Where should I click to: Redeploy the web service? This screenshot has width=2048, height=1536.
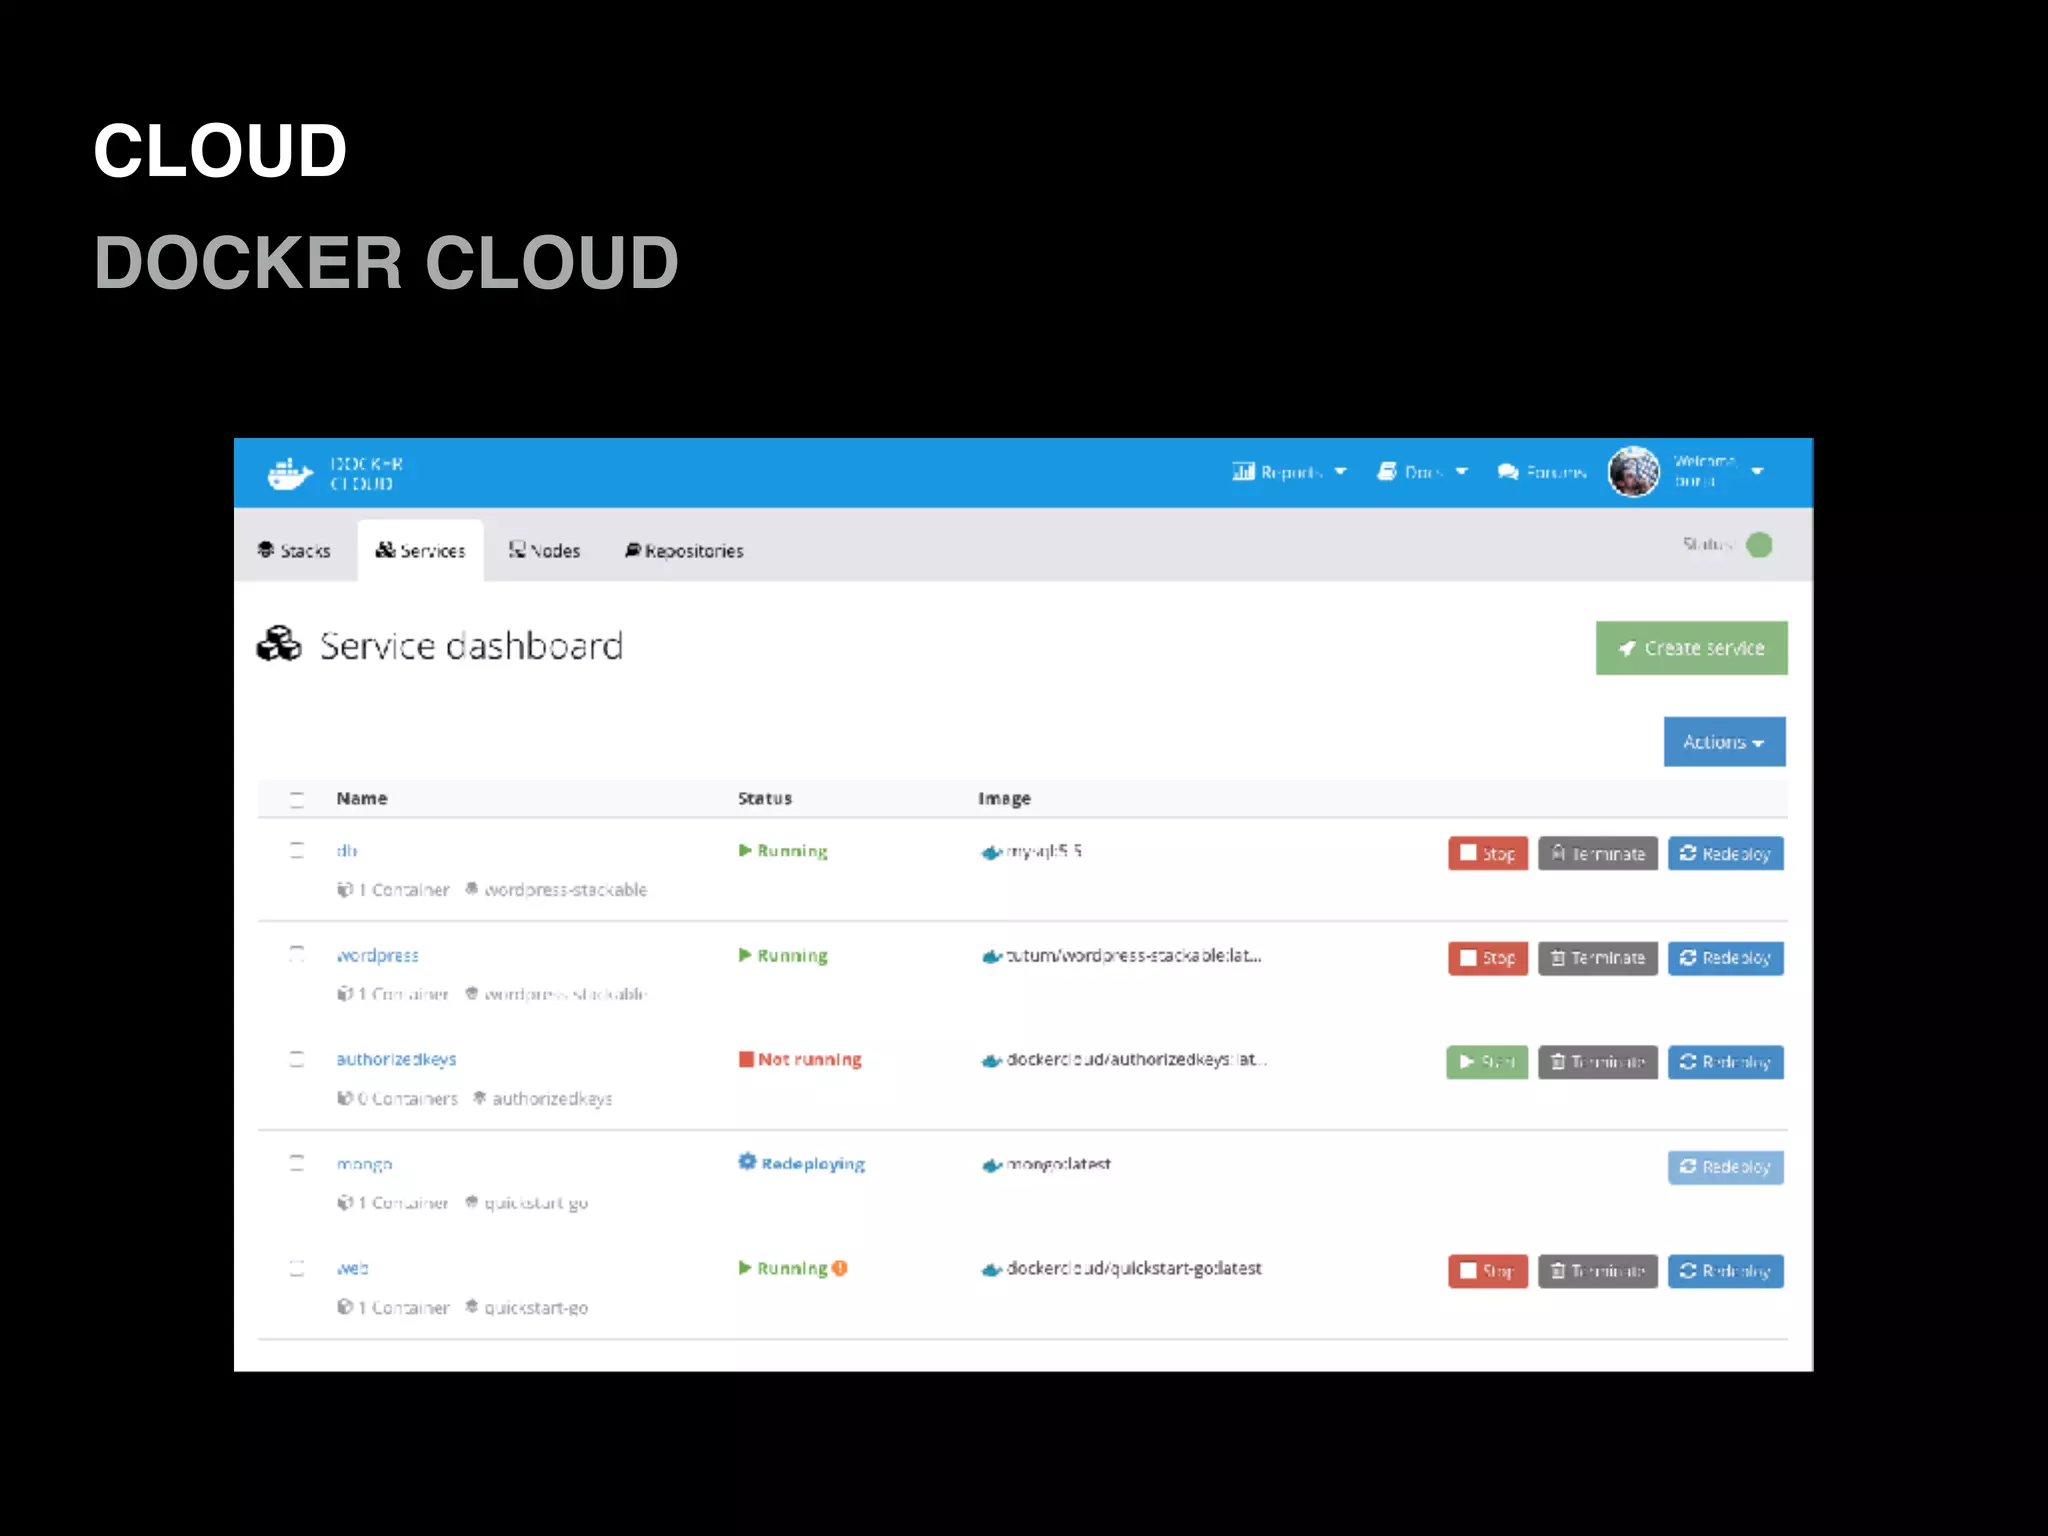click(1726, 1271)
